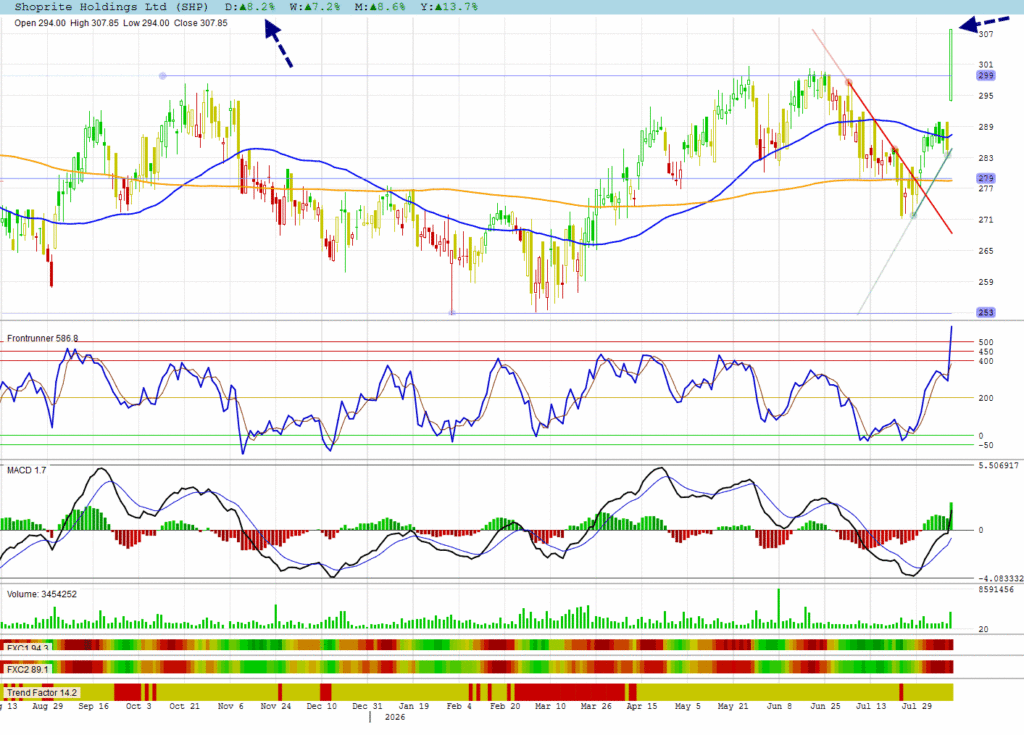Click the 301 price axis label

pos(985,65)
